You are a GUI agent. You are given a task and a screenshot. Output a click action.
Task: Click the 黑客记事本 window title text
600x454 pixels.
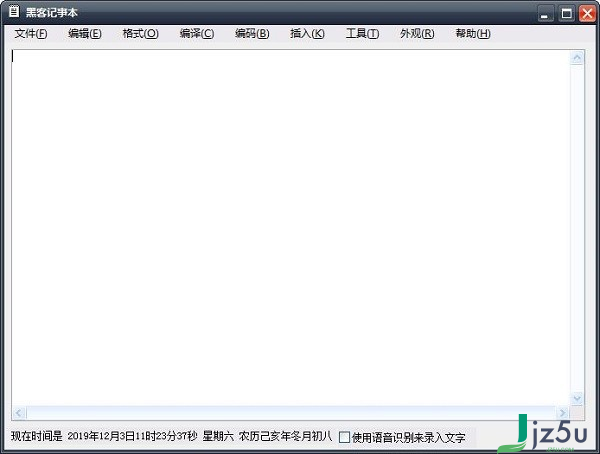point(52,12)
